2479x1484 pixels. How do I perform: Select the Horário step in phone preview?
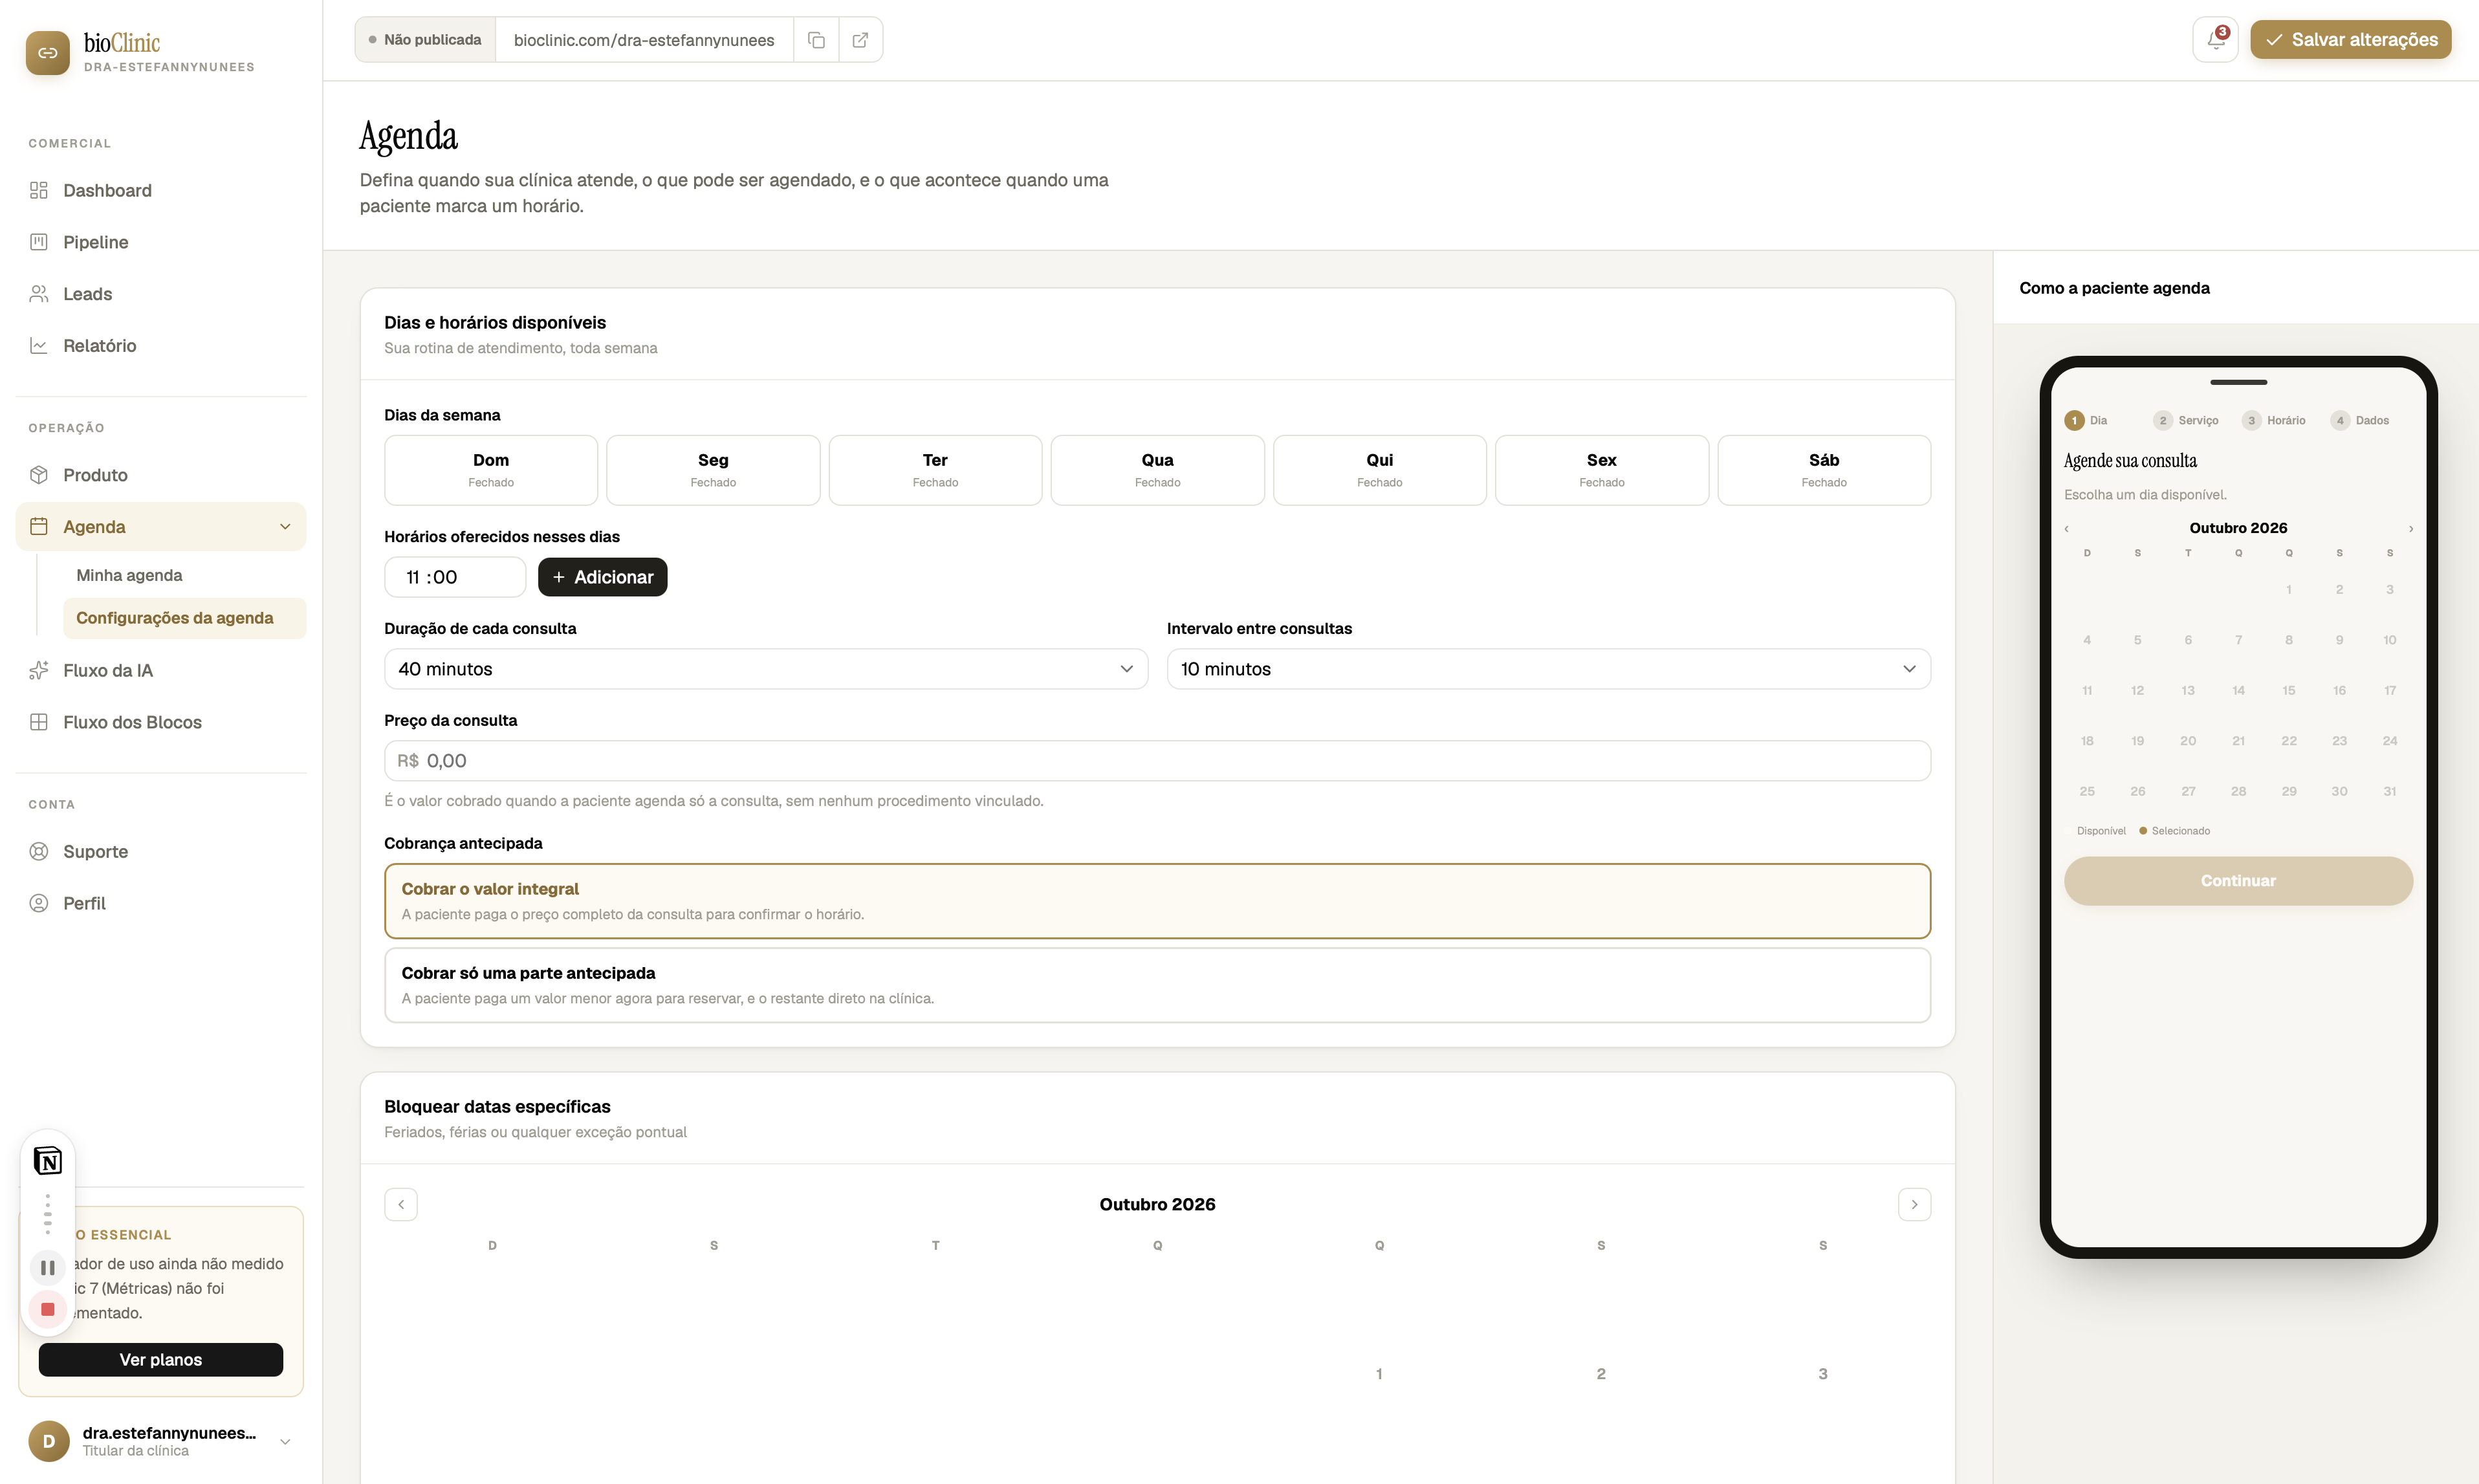pos(2274,420)
